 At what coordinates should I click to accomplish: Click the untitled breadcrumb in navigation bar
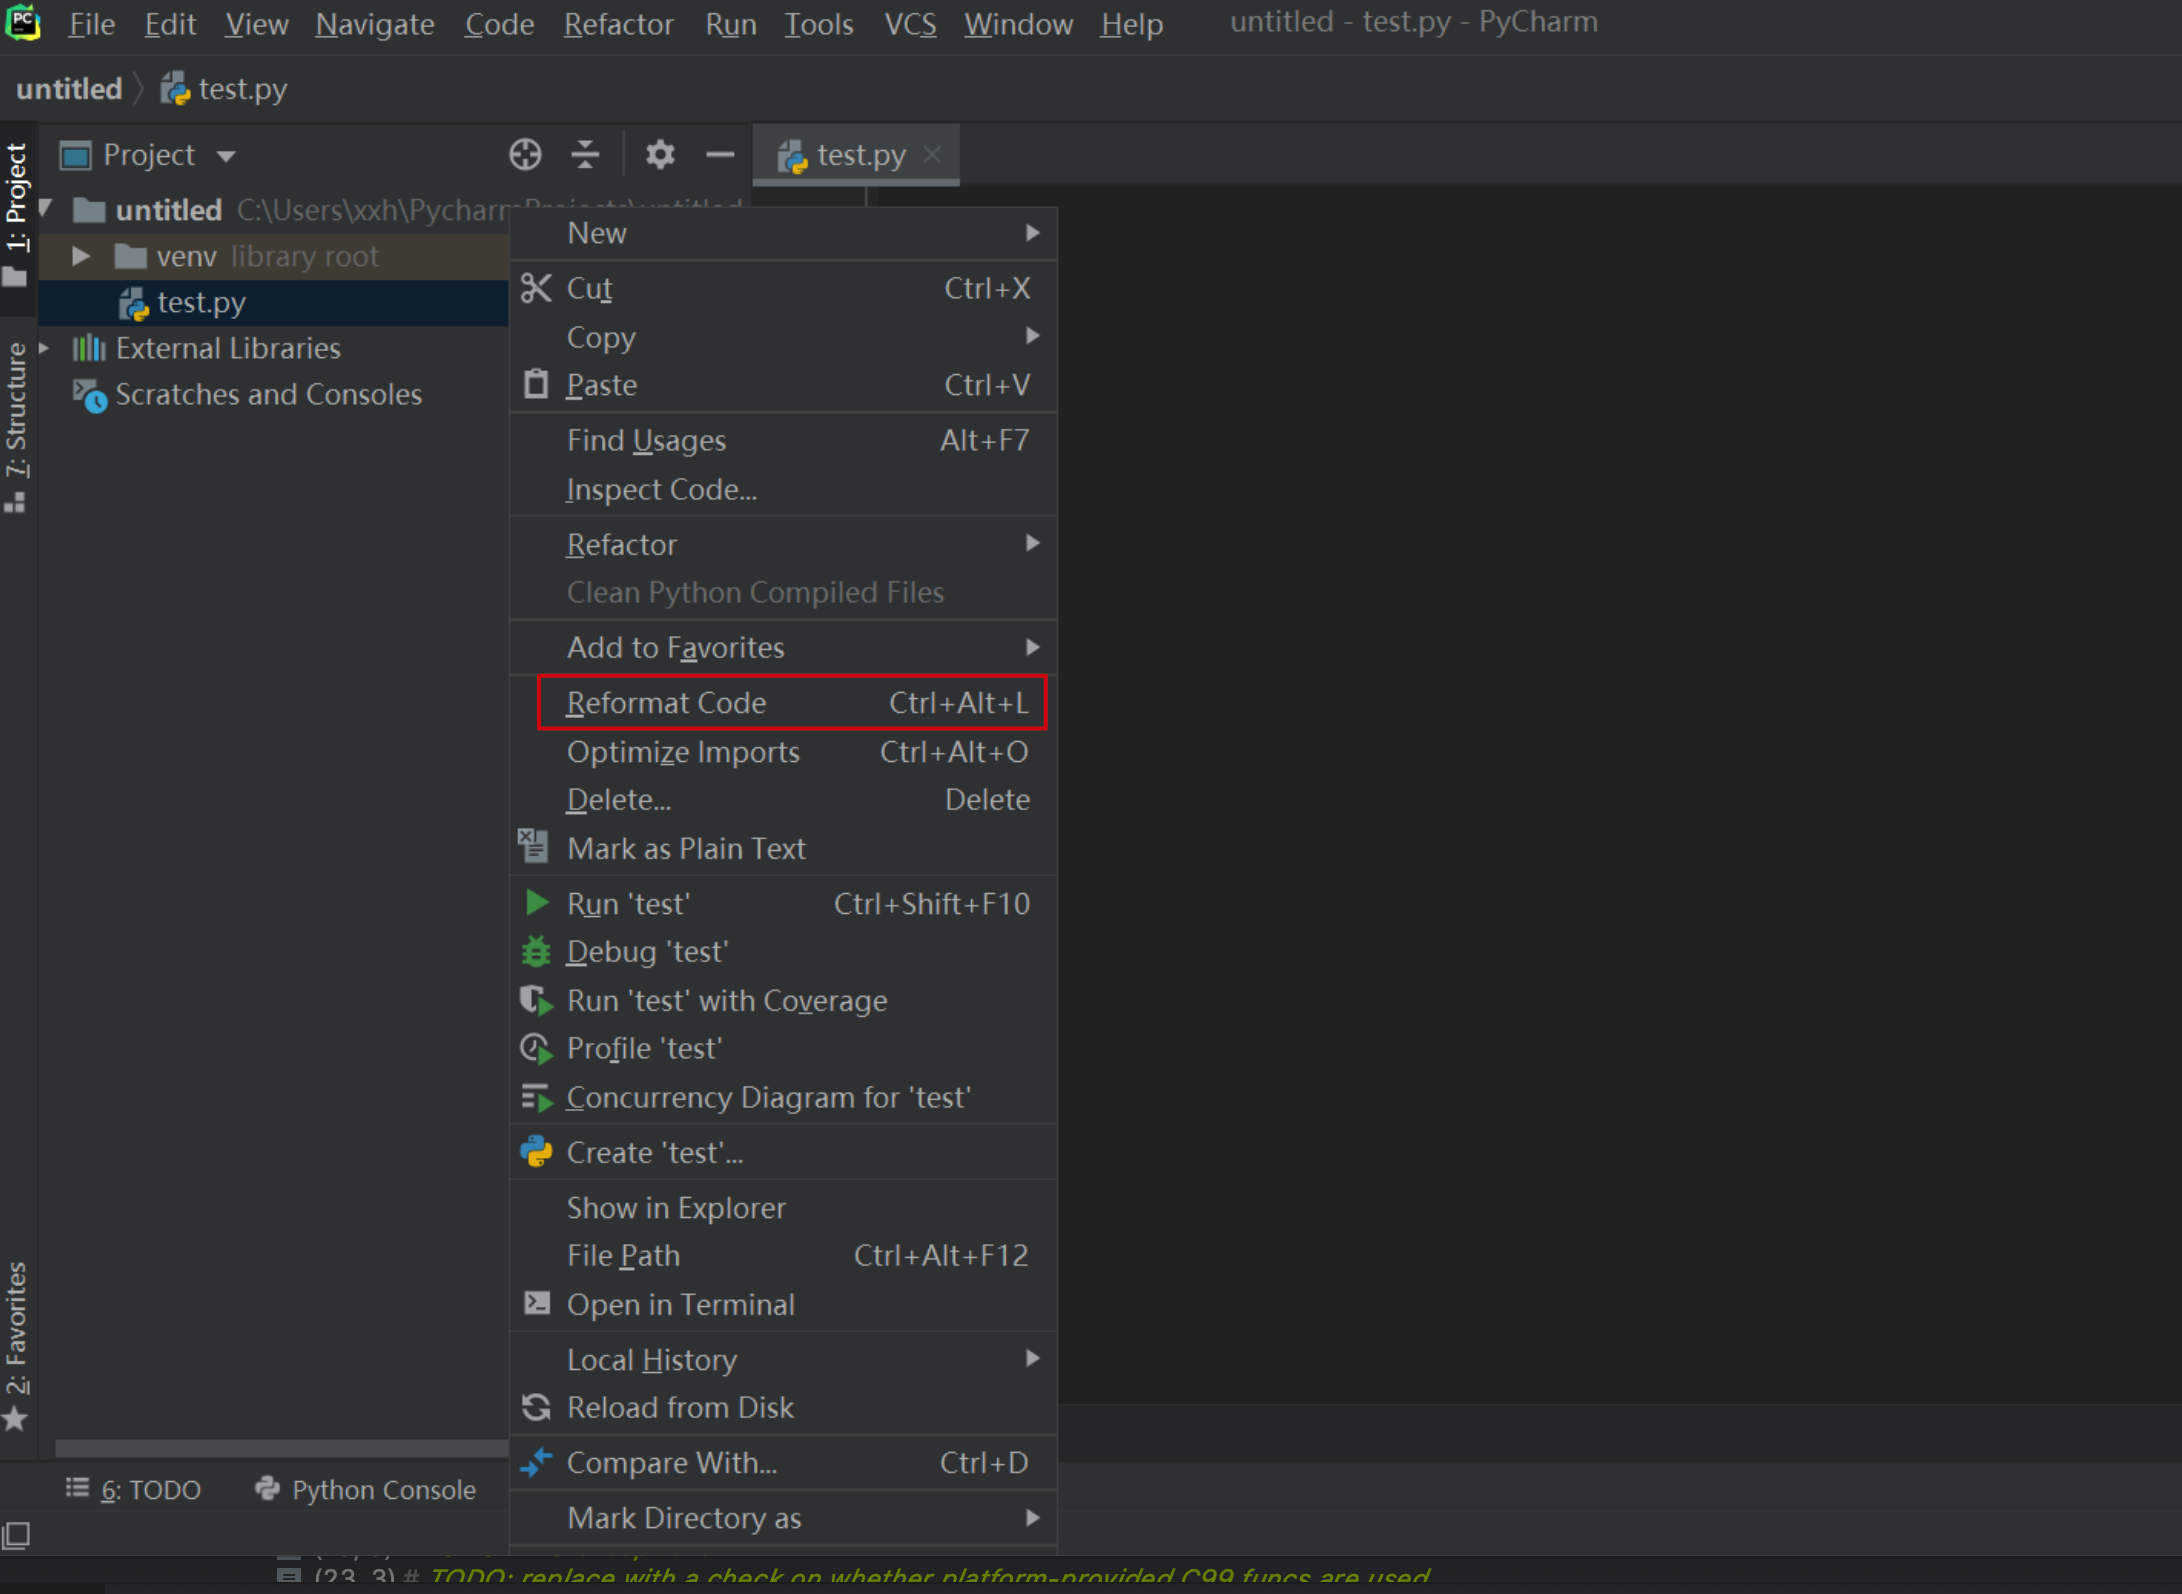coord(69,89)
